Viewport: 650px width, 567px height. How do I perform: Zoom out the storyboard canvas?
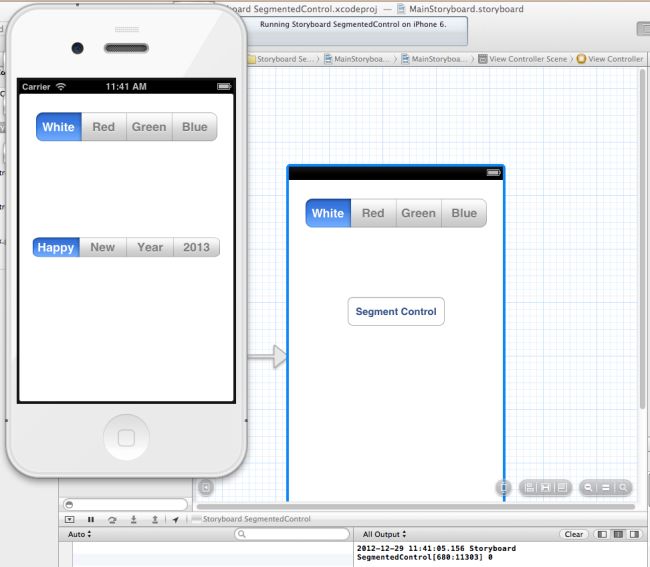[588, 487]
